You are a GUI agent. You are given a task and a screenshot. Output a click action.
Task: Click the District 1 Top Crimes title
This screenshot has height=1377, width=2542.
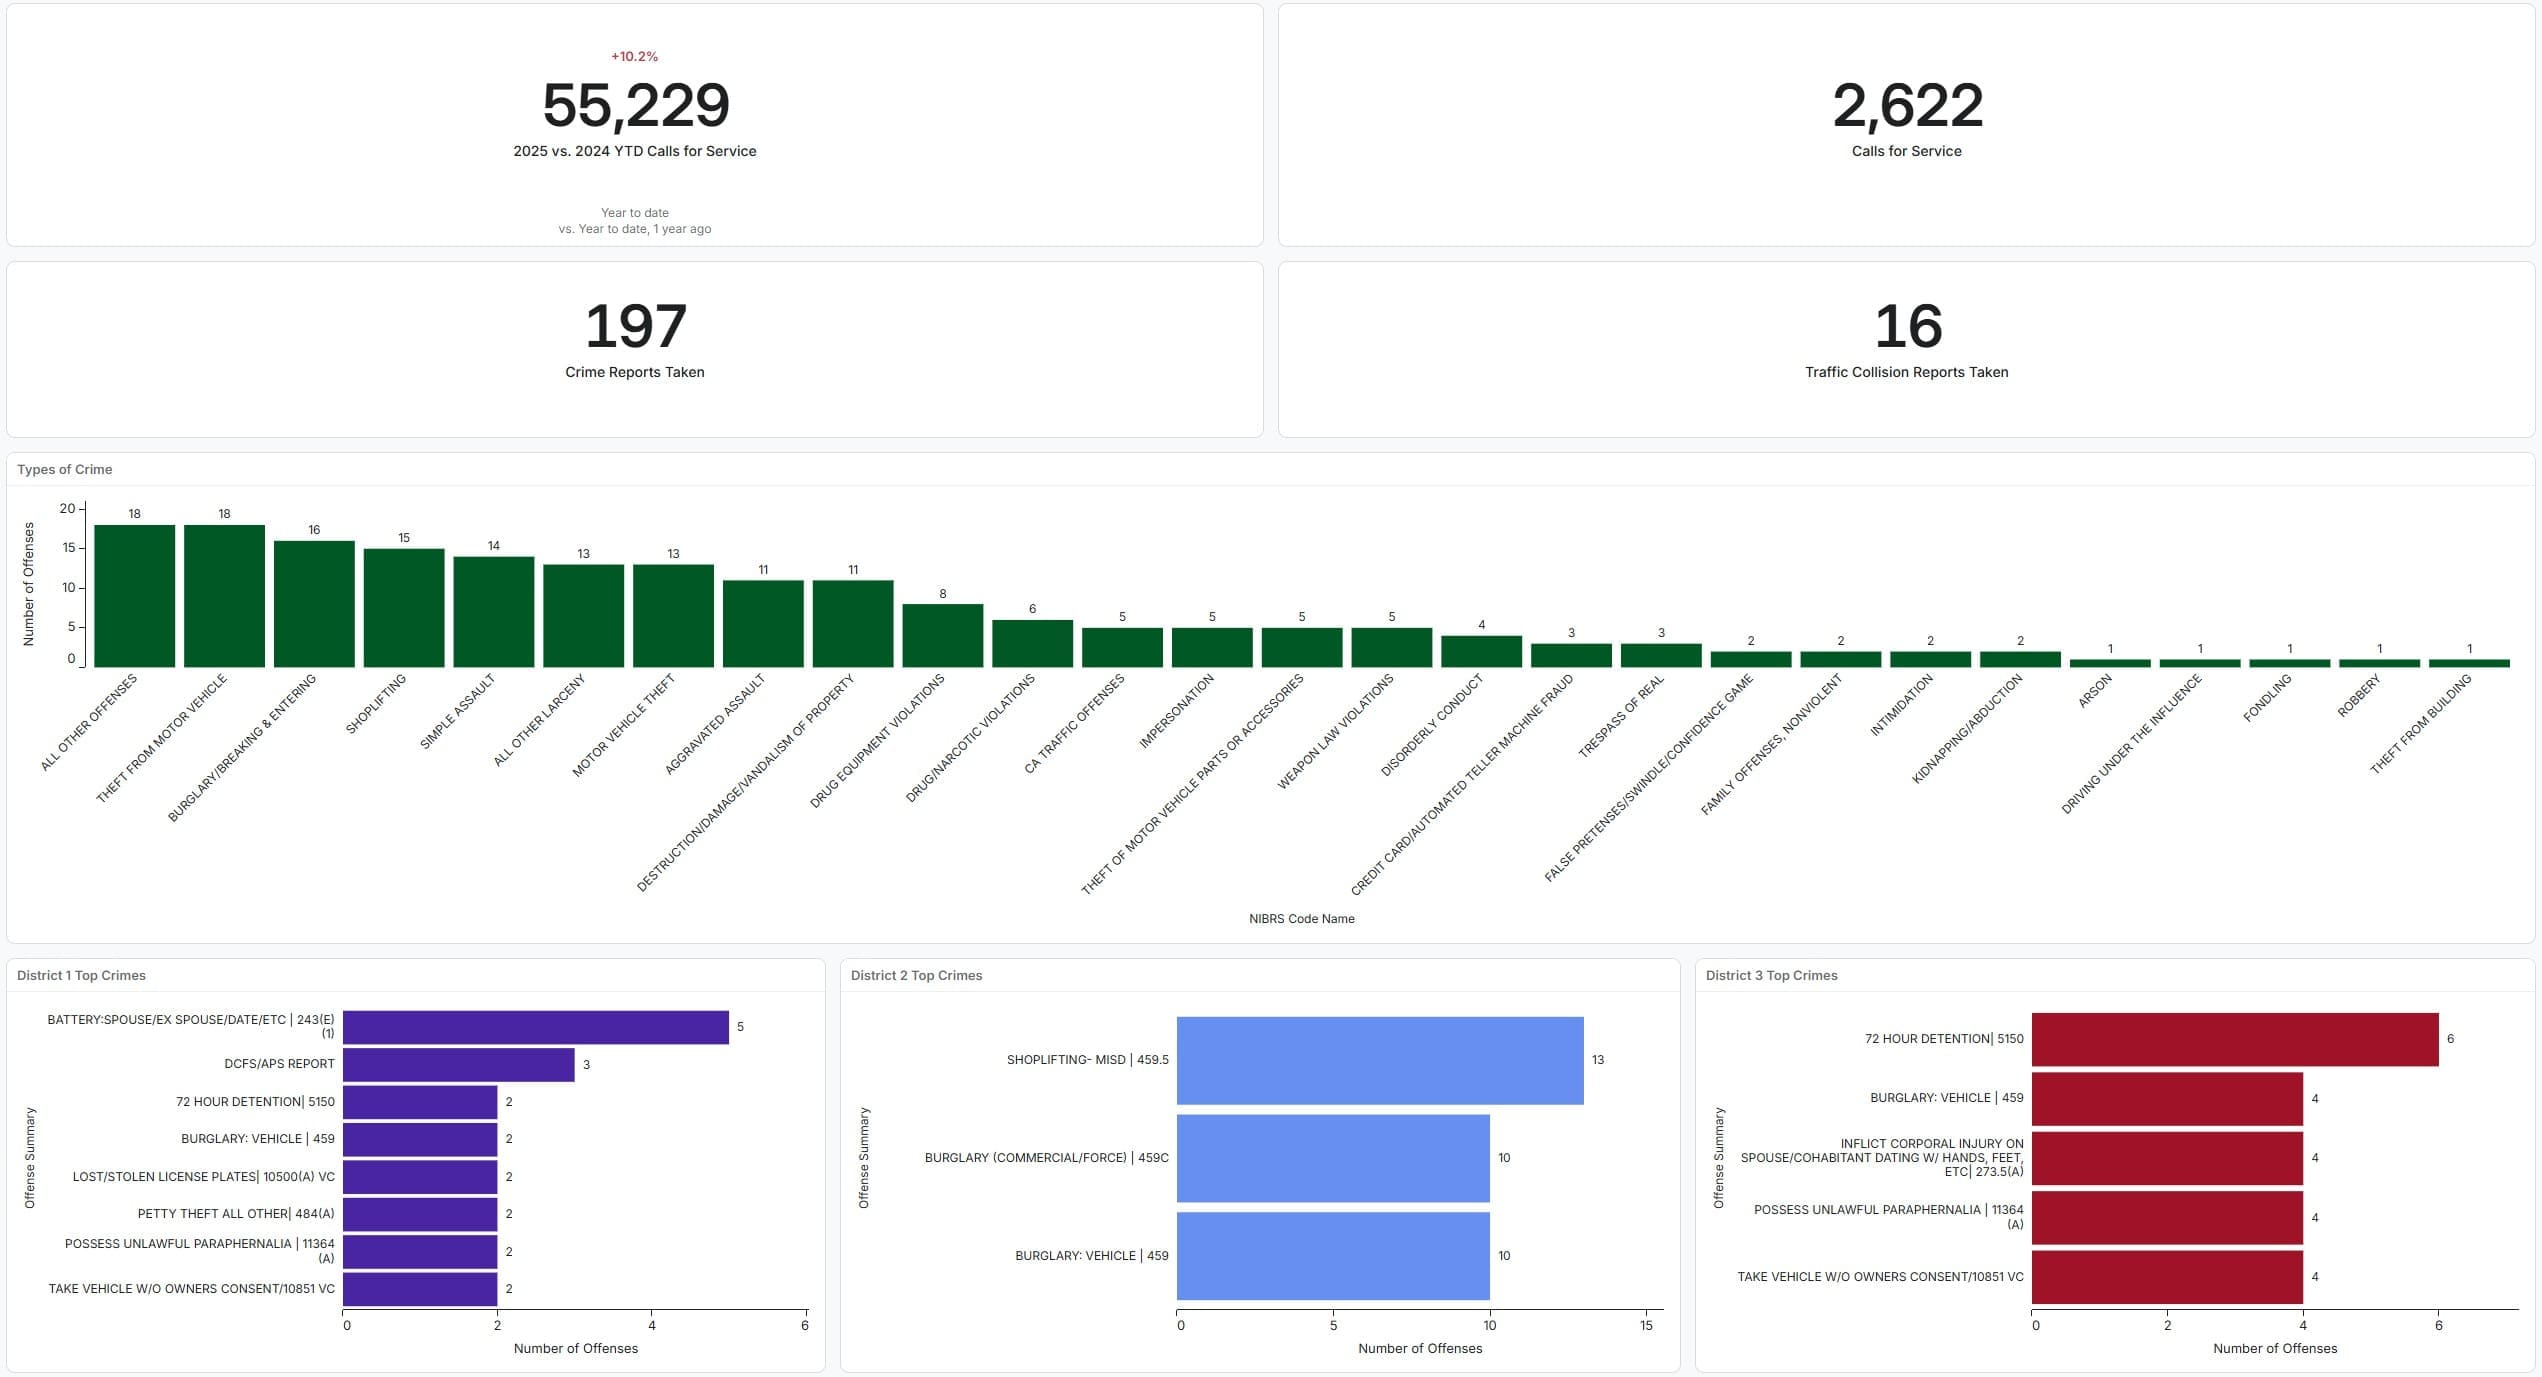[x=81, y=975]
